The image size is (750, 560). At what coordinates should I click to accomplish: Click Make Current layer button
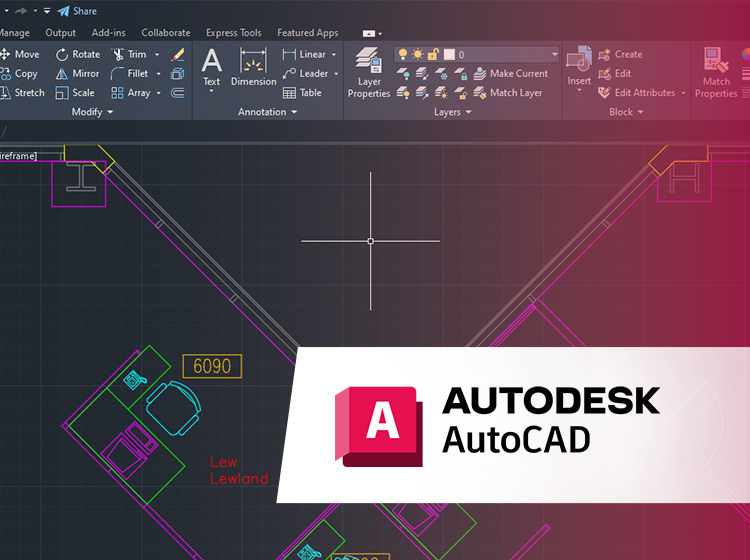(x=510, y=74)
